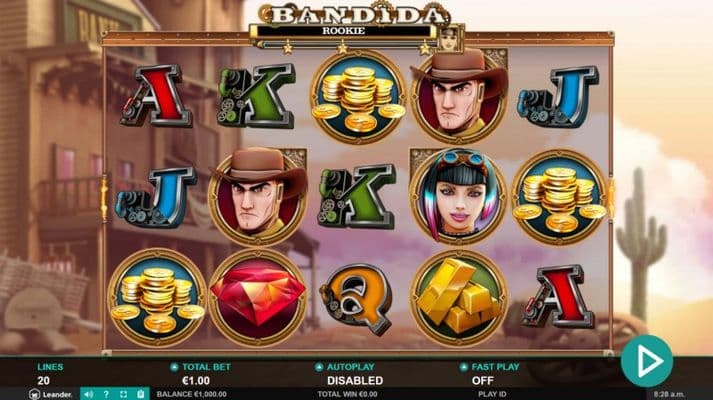The width and height of the screenshot is (713, 400).
Task: Start a spin with the teal play button
Action: point(647,361)
